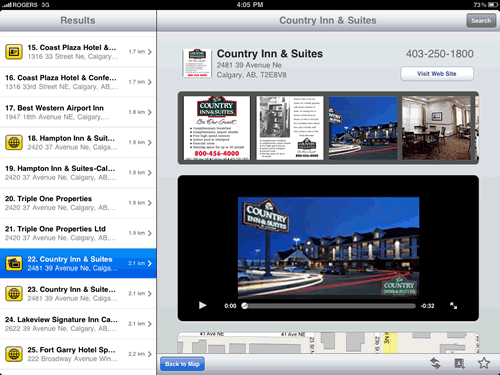Open Lakeview Signature Inn chevron
The image size is (500, 375).
pyautogui.click(x=150, y=324)
